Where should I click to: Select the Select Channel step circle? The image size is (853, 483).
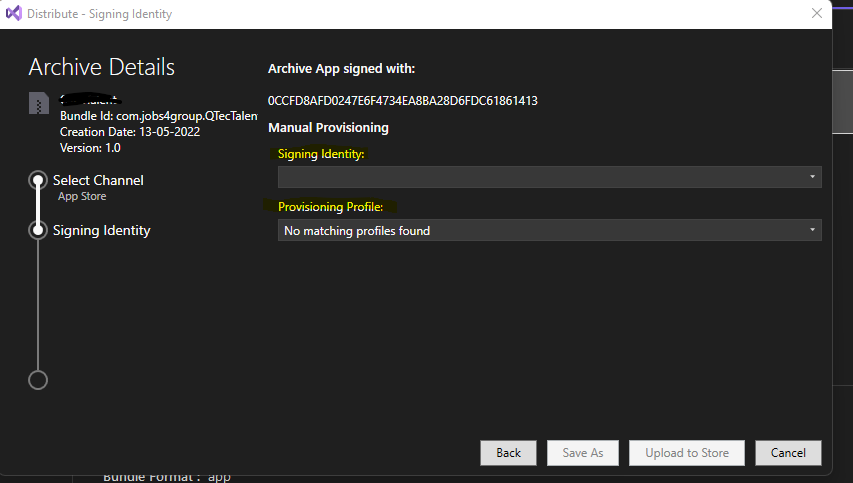click(x=38, y=180)
